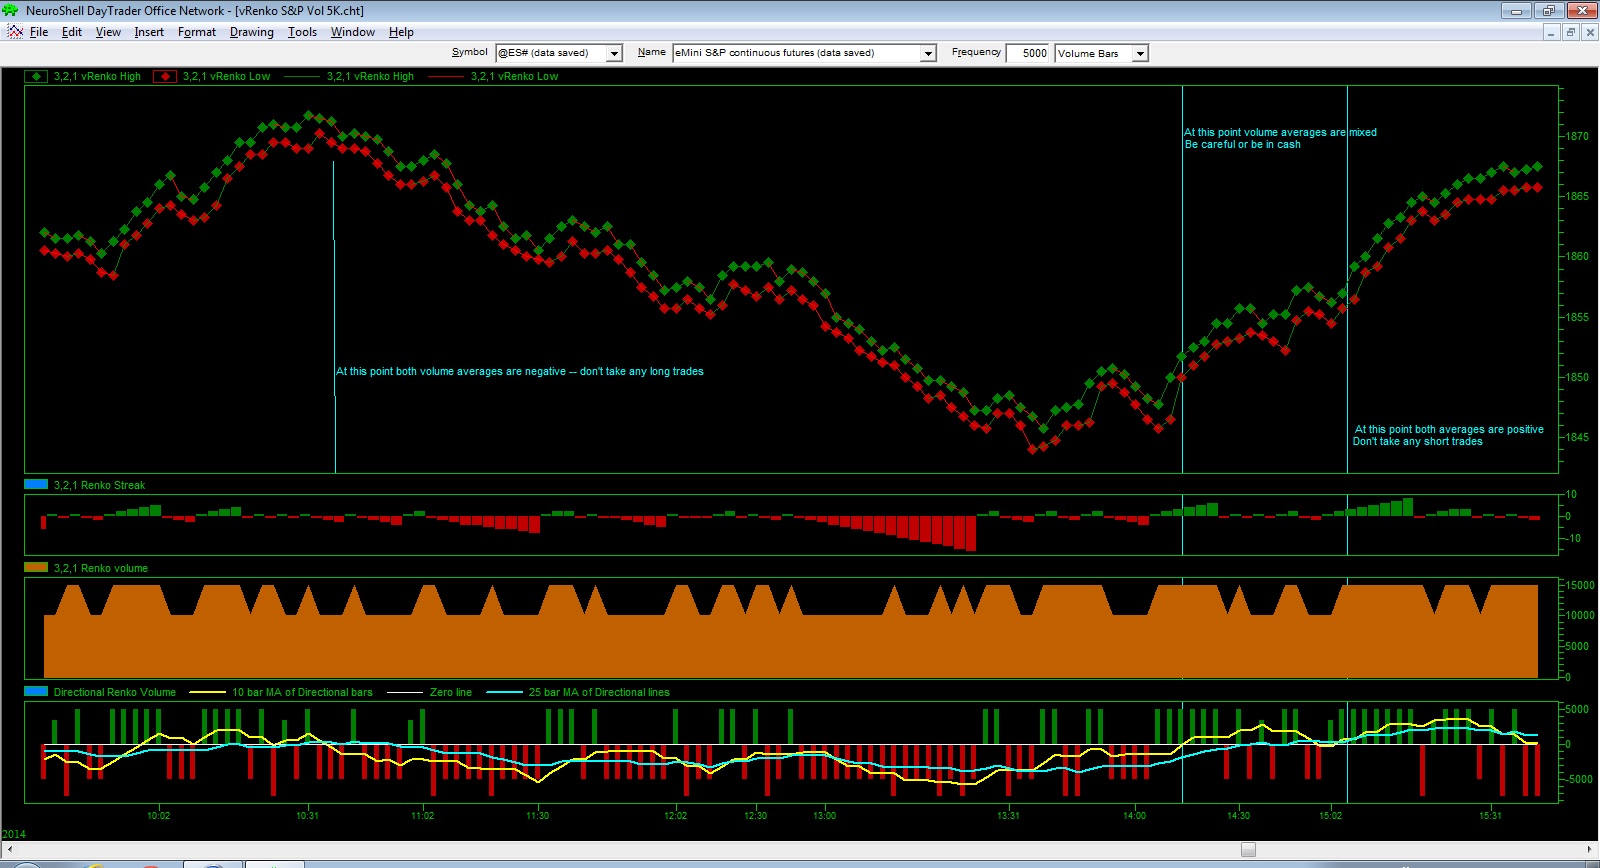Select the 'Don't take any short trades' annotation
This screenshot has width=1600, height=868.
coord(1448,435)
